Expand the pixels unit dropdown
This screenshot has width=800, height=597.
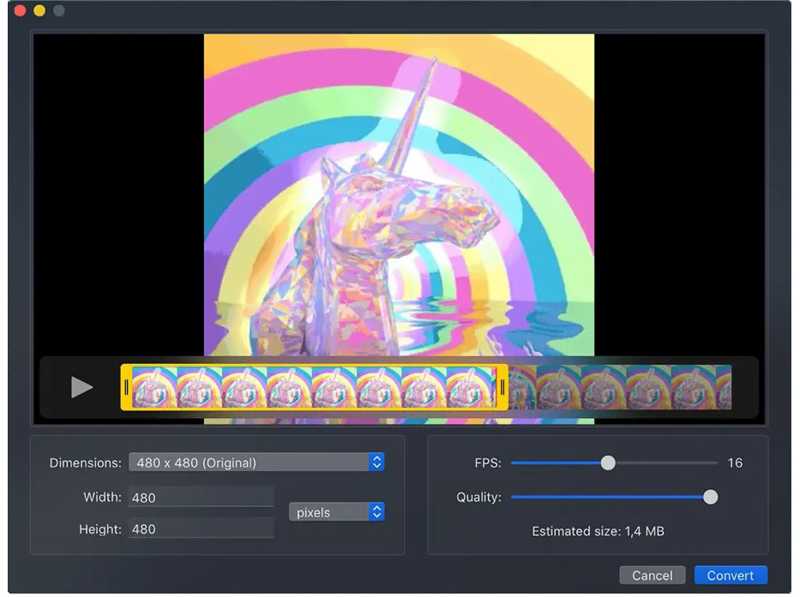point(337,512)
